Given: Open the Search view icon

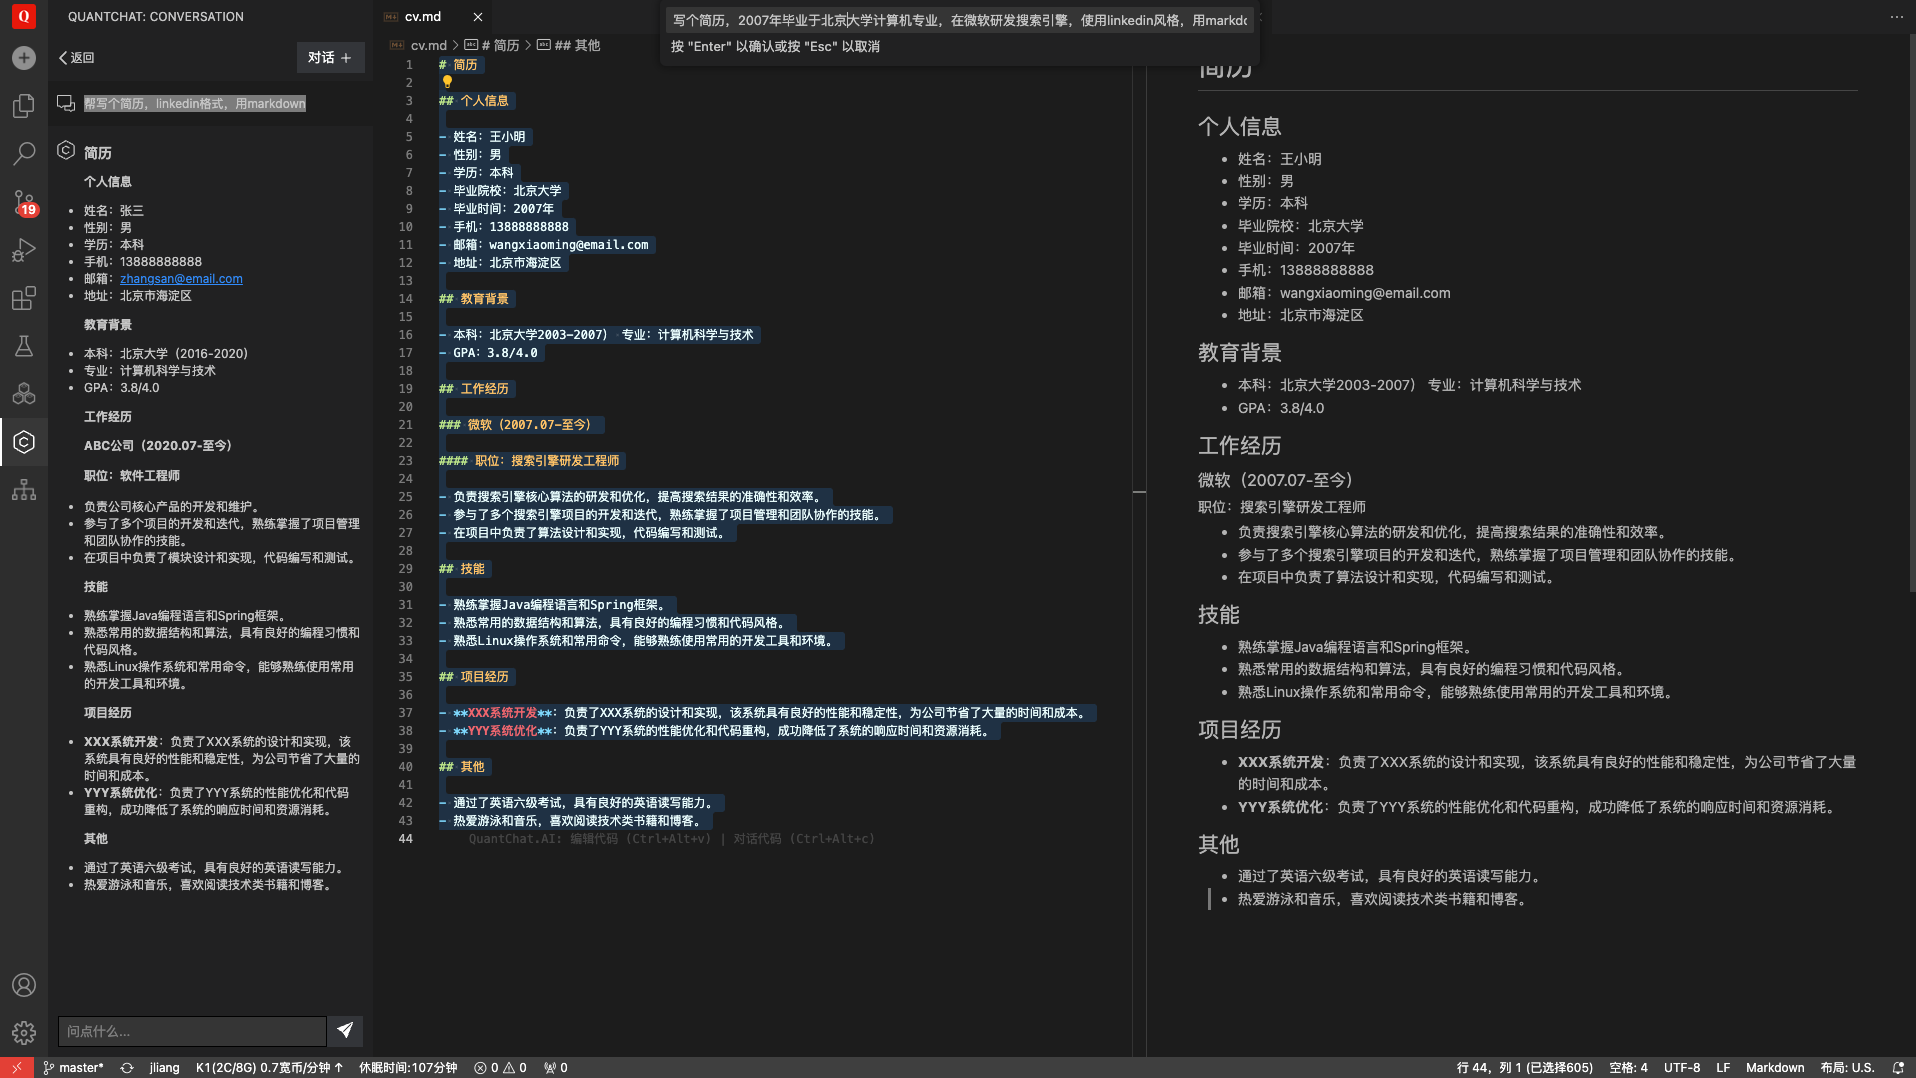Looking at the screenshot, I should pyautogui.click(x=24, y=154).
